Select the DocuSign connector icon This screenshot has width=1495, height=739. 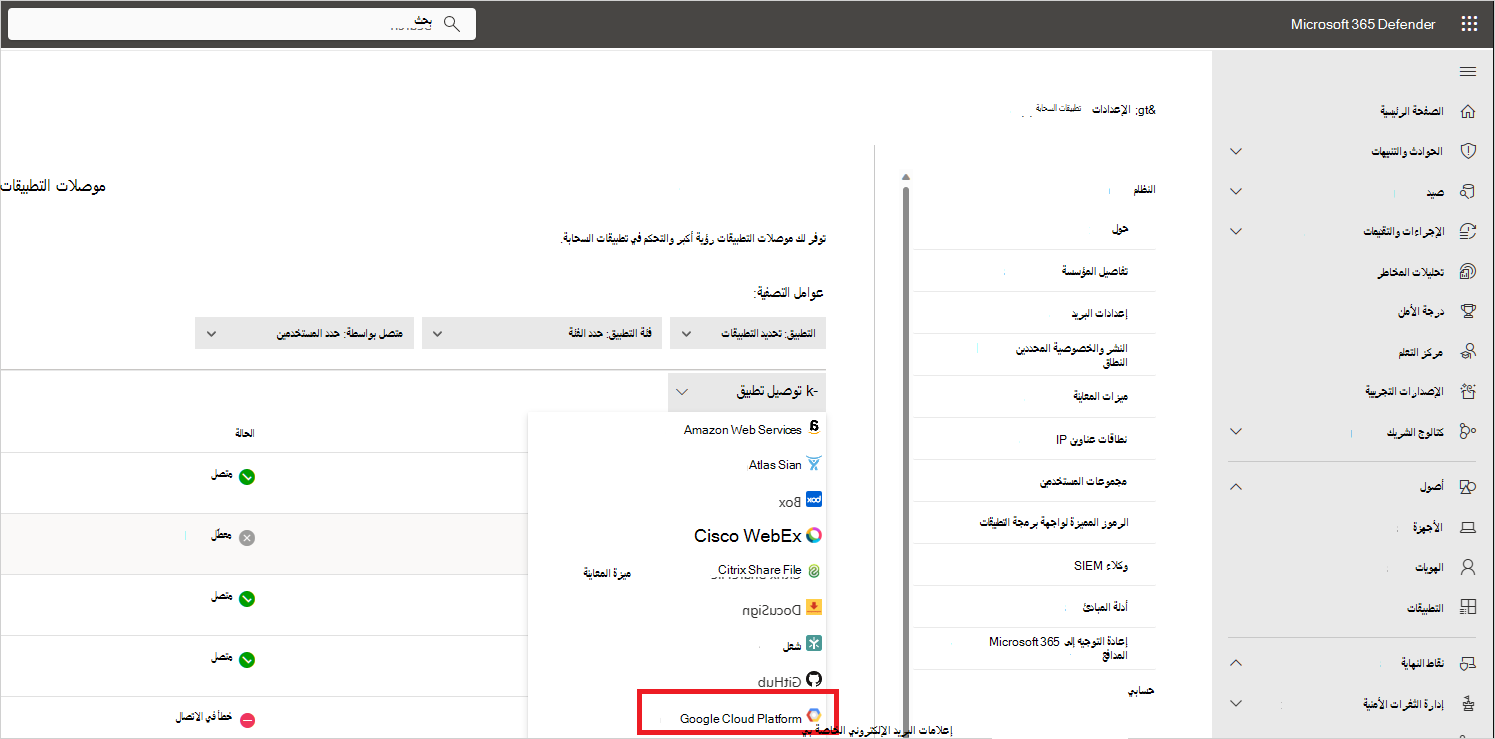click(814, 607)
